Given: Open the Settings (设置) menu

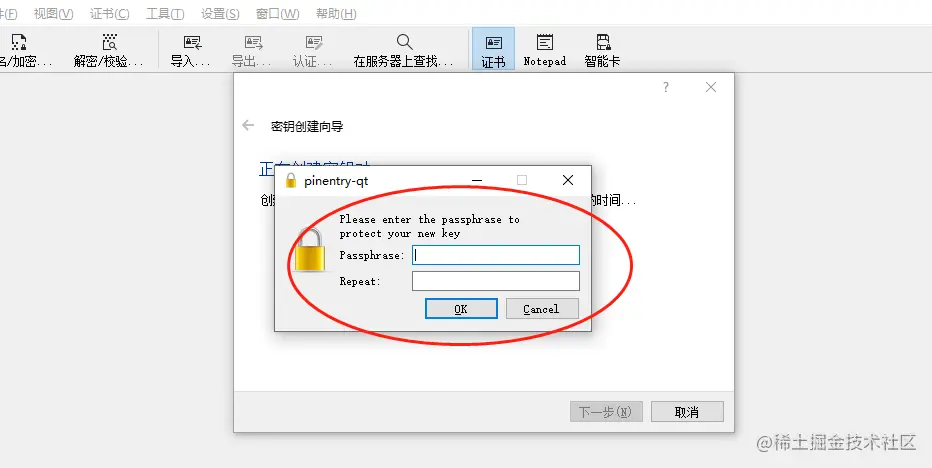Looking at the screenshot, I should pyautogui.click(x=221, y=13).
